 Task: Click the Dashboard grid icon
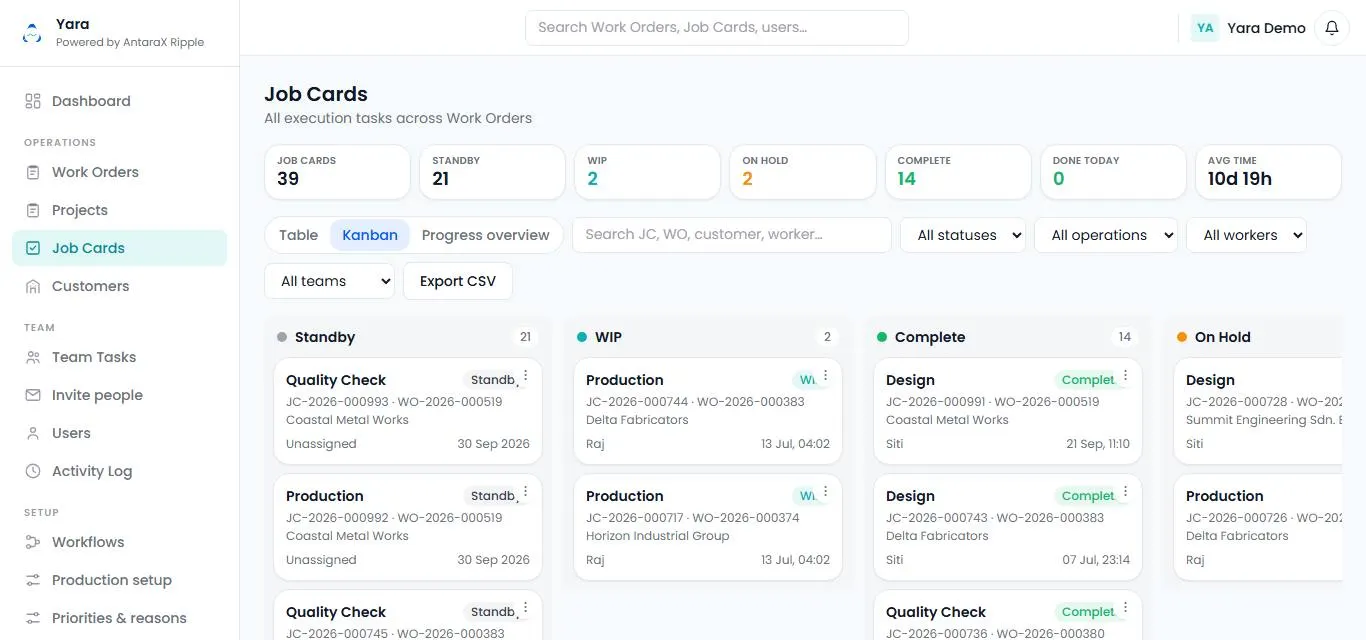coord(33,101)
